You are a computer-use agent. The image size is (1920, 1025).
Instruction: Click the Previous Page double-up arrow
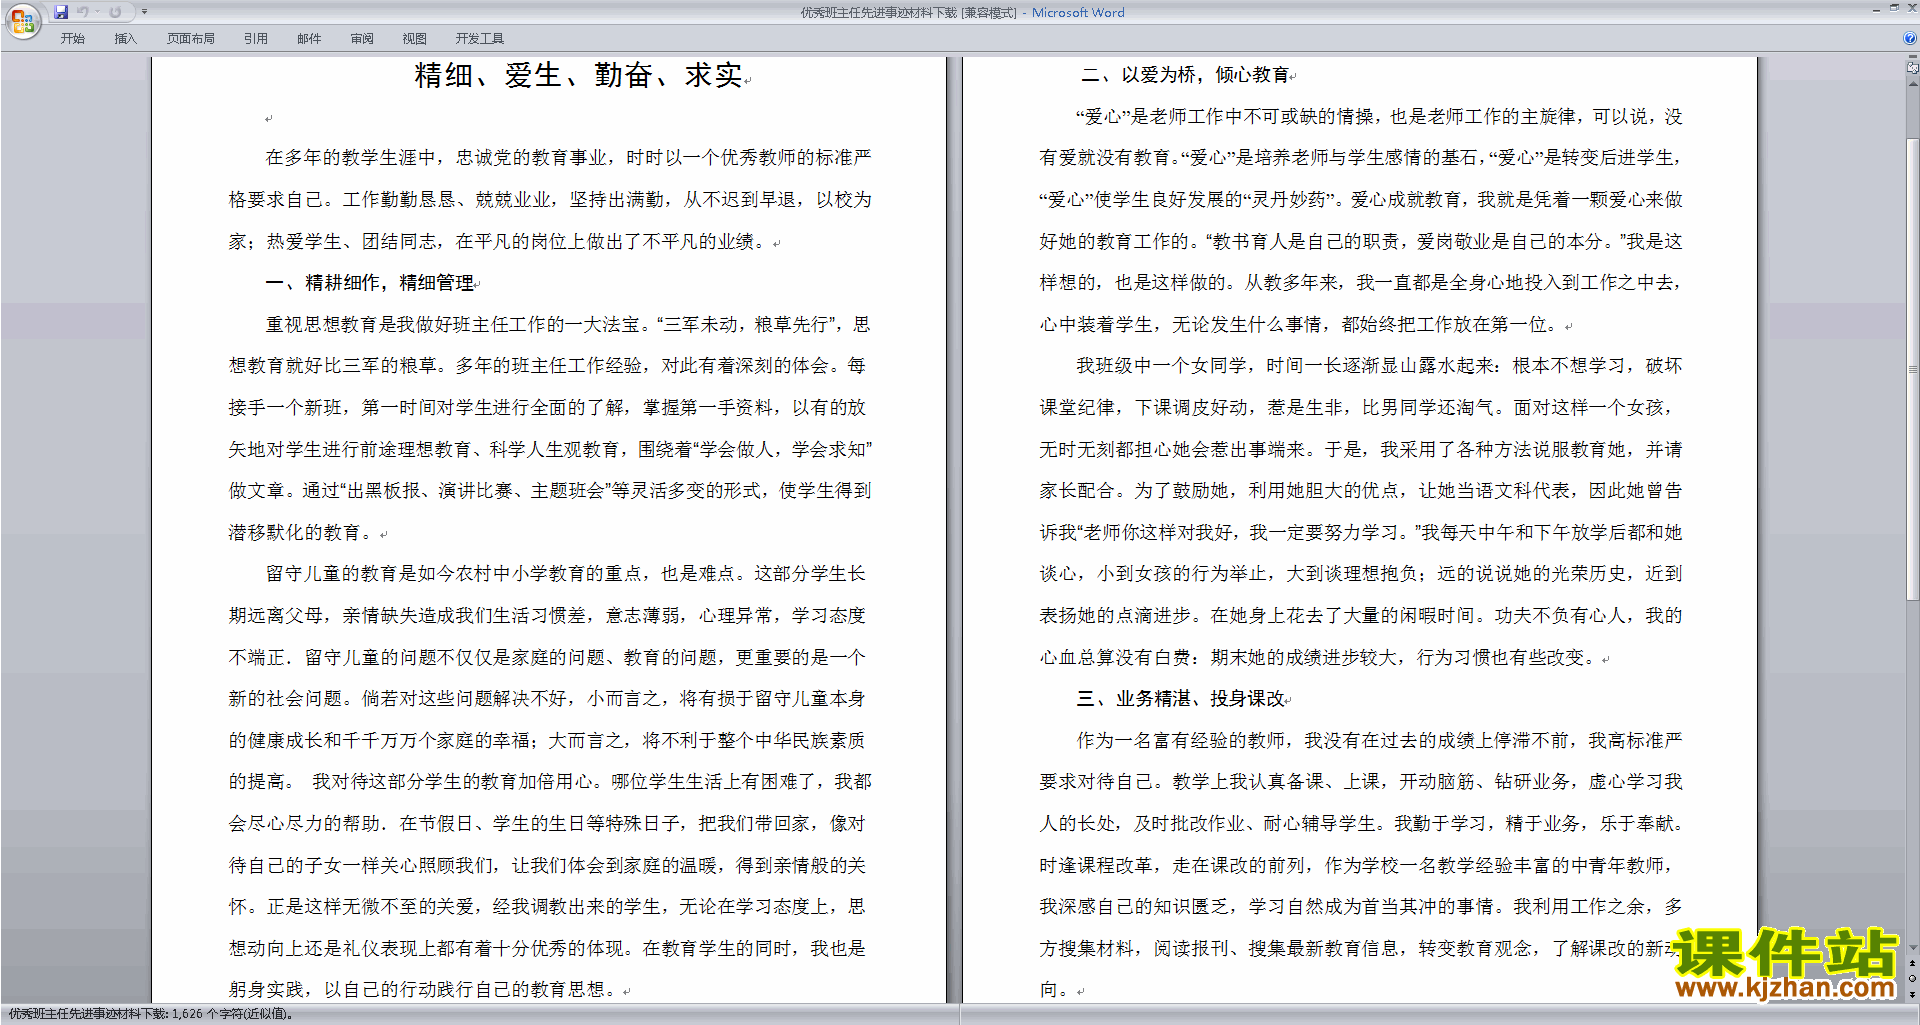point(1912,963)
